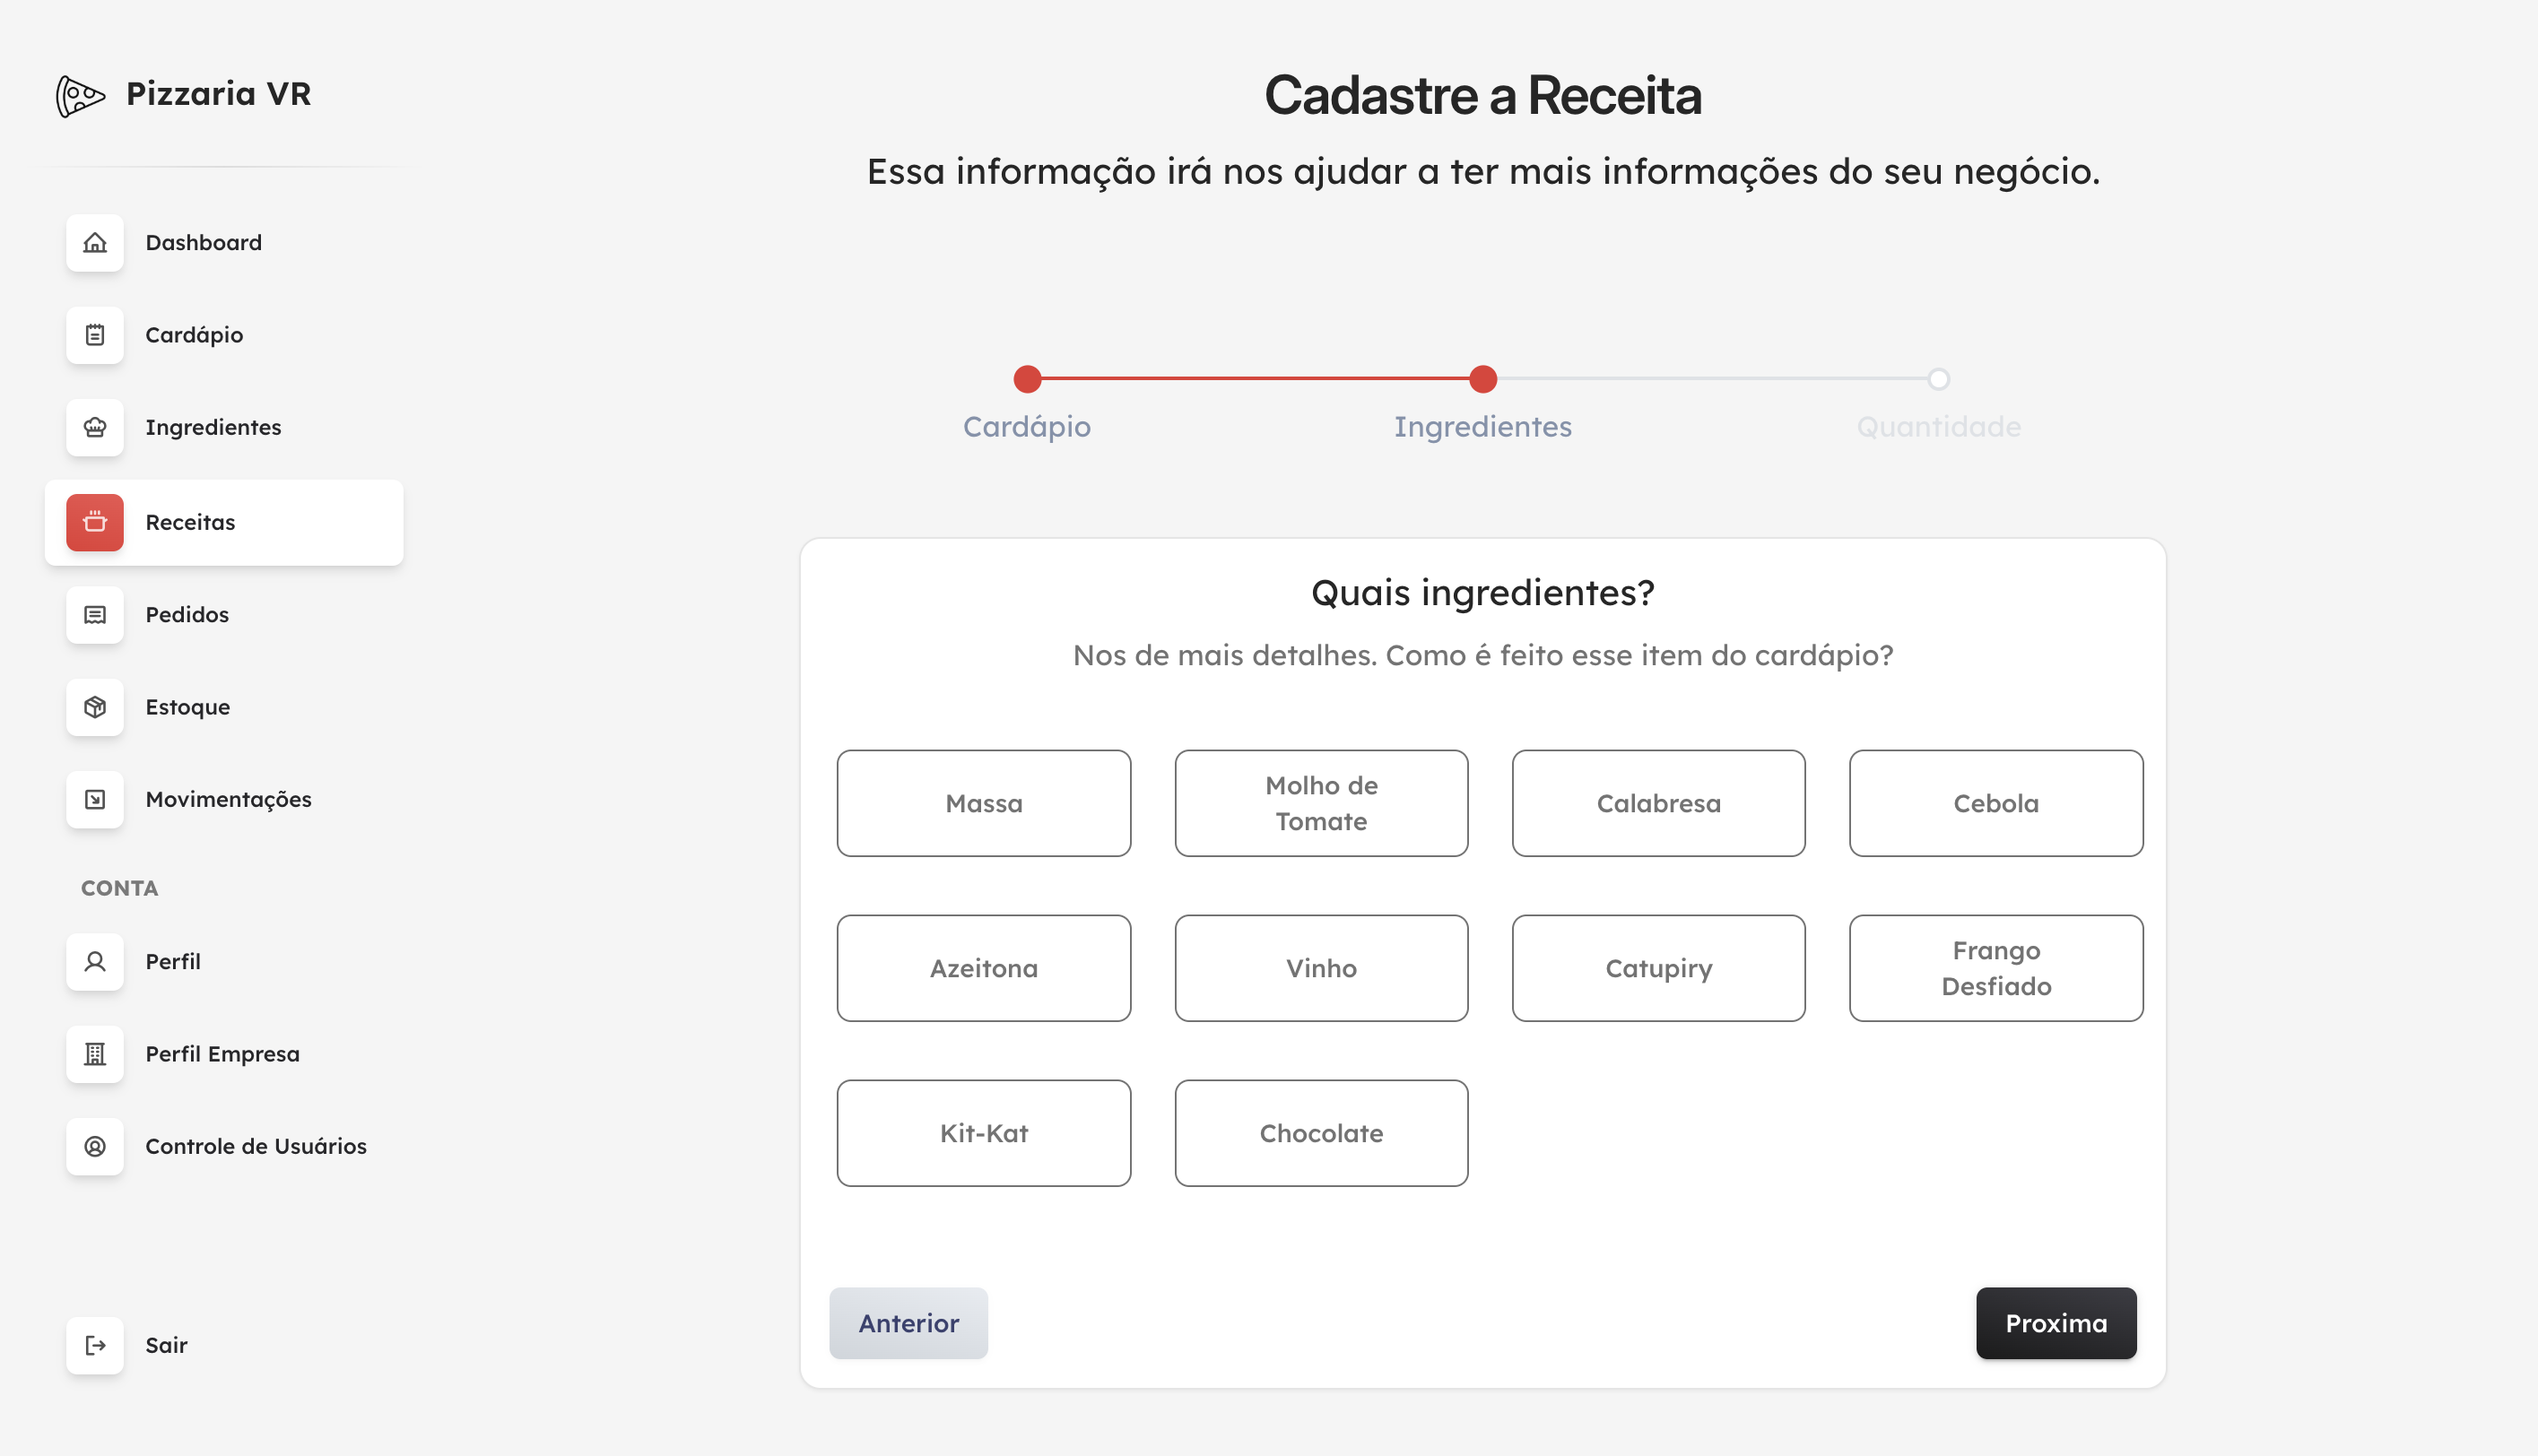Toggle the Massa ingredient option
This screenshot has height=1456, width=2538.
pyautogui.click(x=983, y=803)
